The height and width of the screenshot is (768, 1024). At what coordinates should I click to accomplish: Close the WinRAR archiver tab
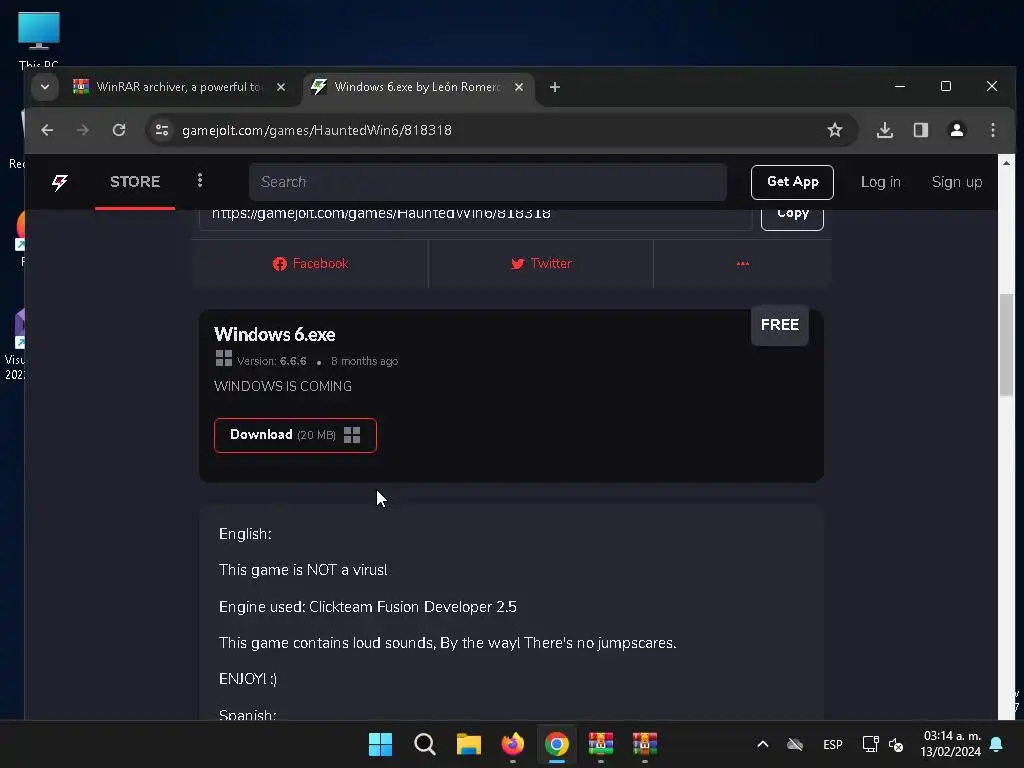[281, 87]
